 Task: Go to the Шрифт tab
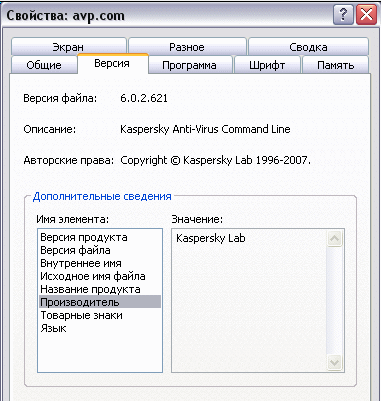point(267,65)
